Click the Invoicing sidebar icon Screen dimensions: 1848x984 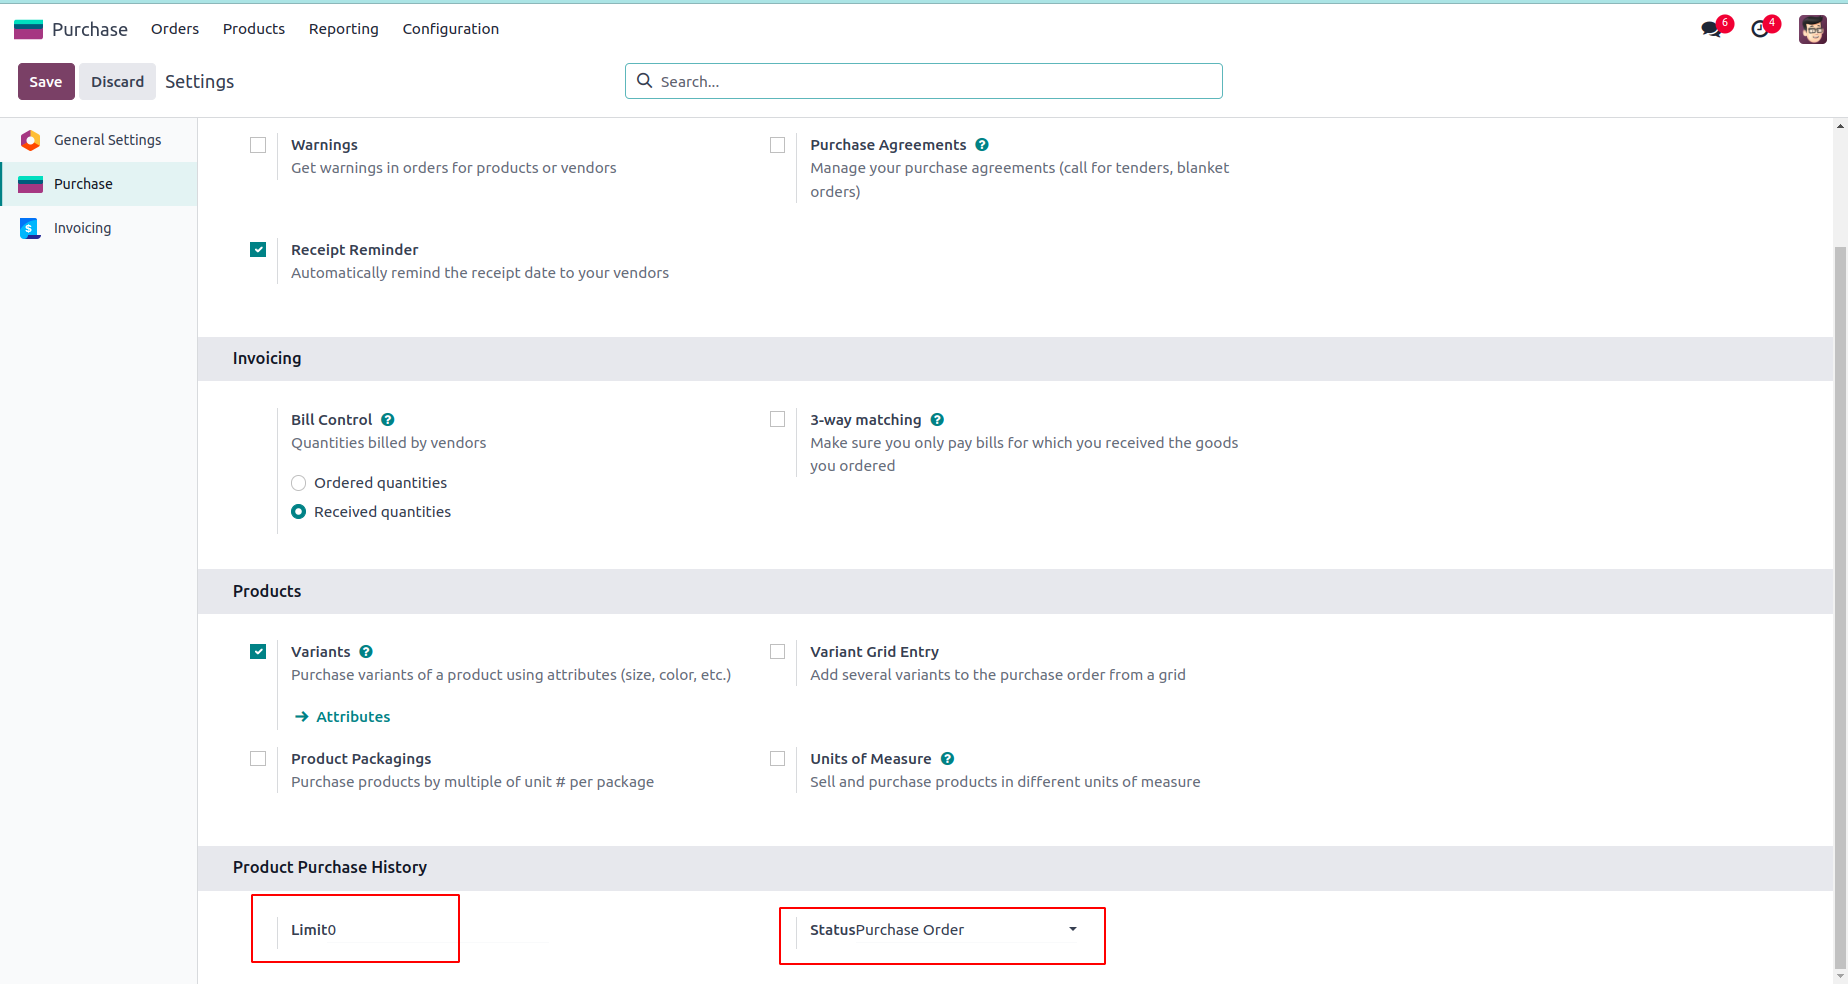(x=30, y=228)
